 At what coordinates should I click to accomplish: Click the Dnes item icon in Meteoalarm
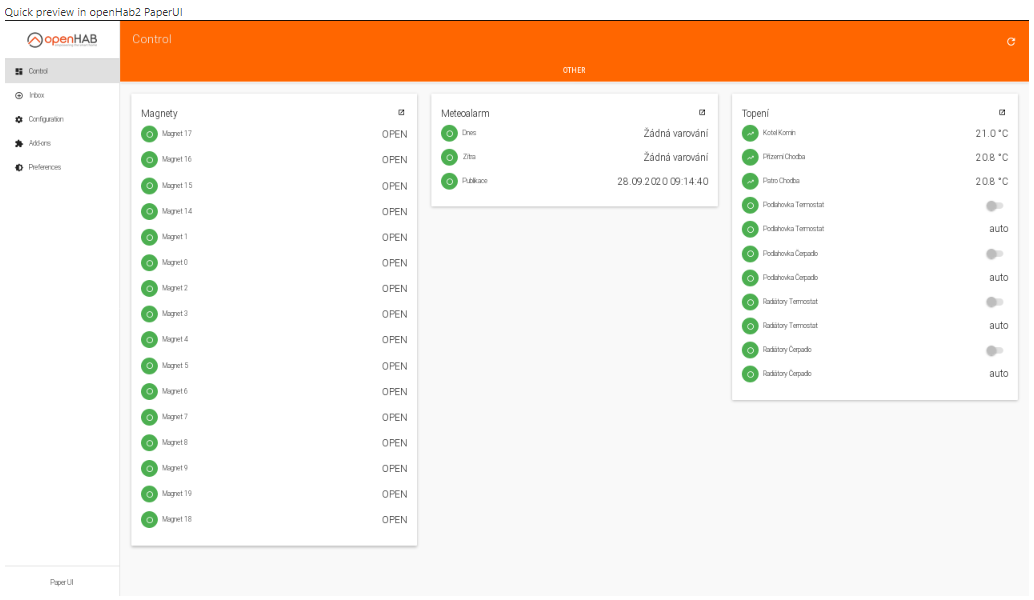click(x=449, y=133)
